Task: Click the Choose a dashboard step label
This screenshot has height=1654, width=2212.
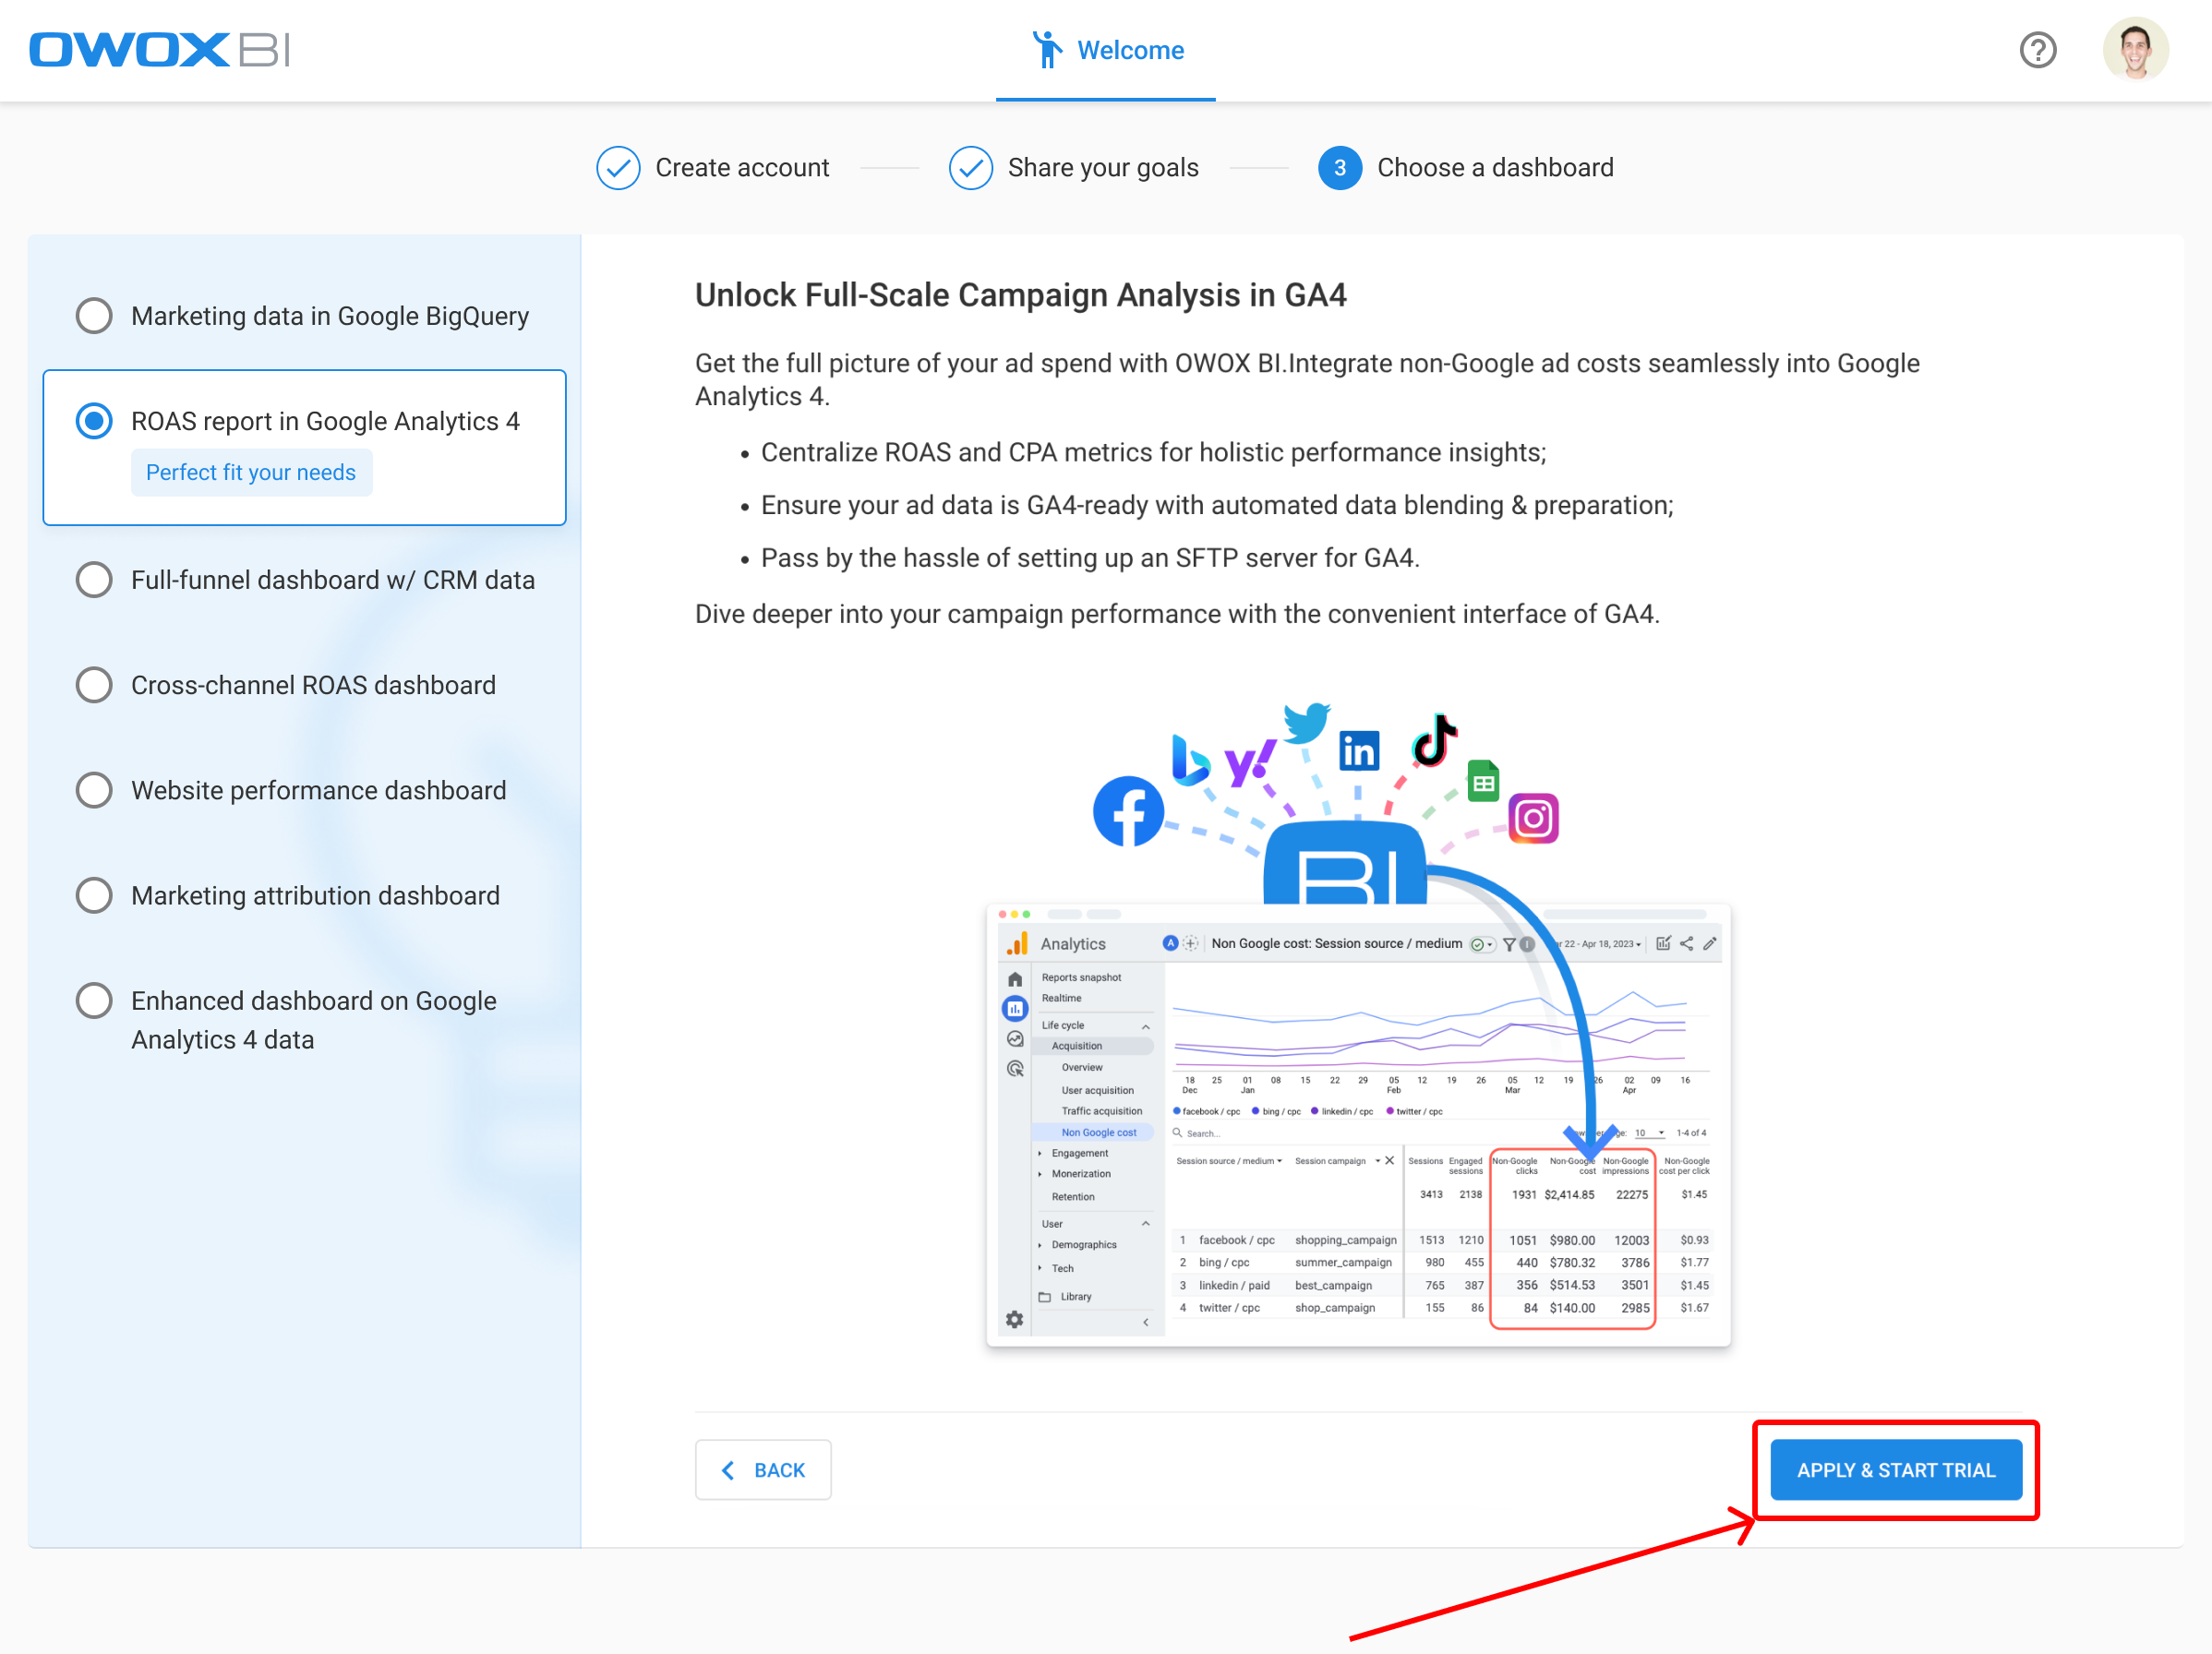Action: 1495,168
